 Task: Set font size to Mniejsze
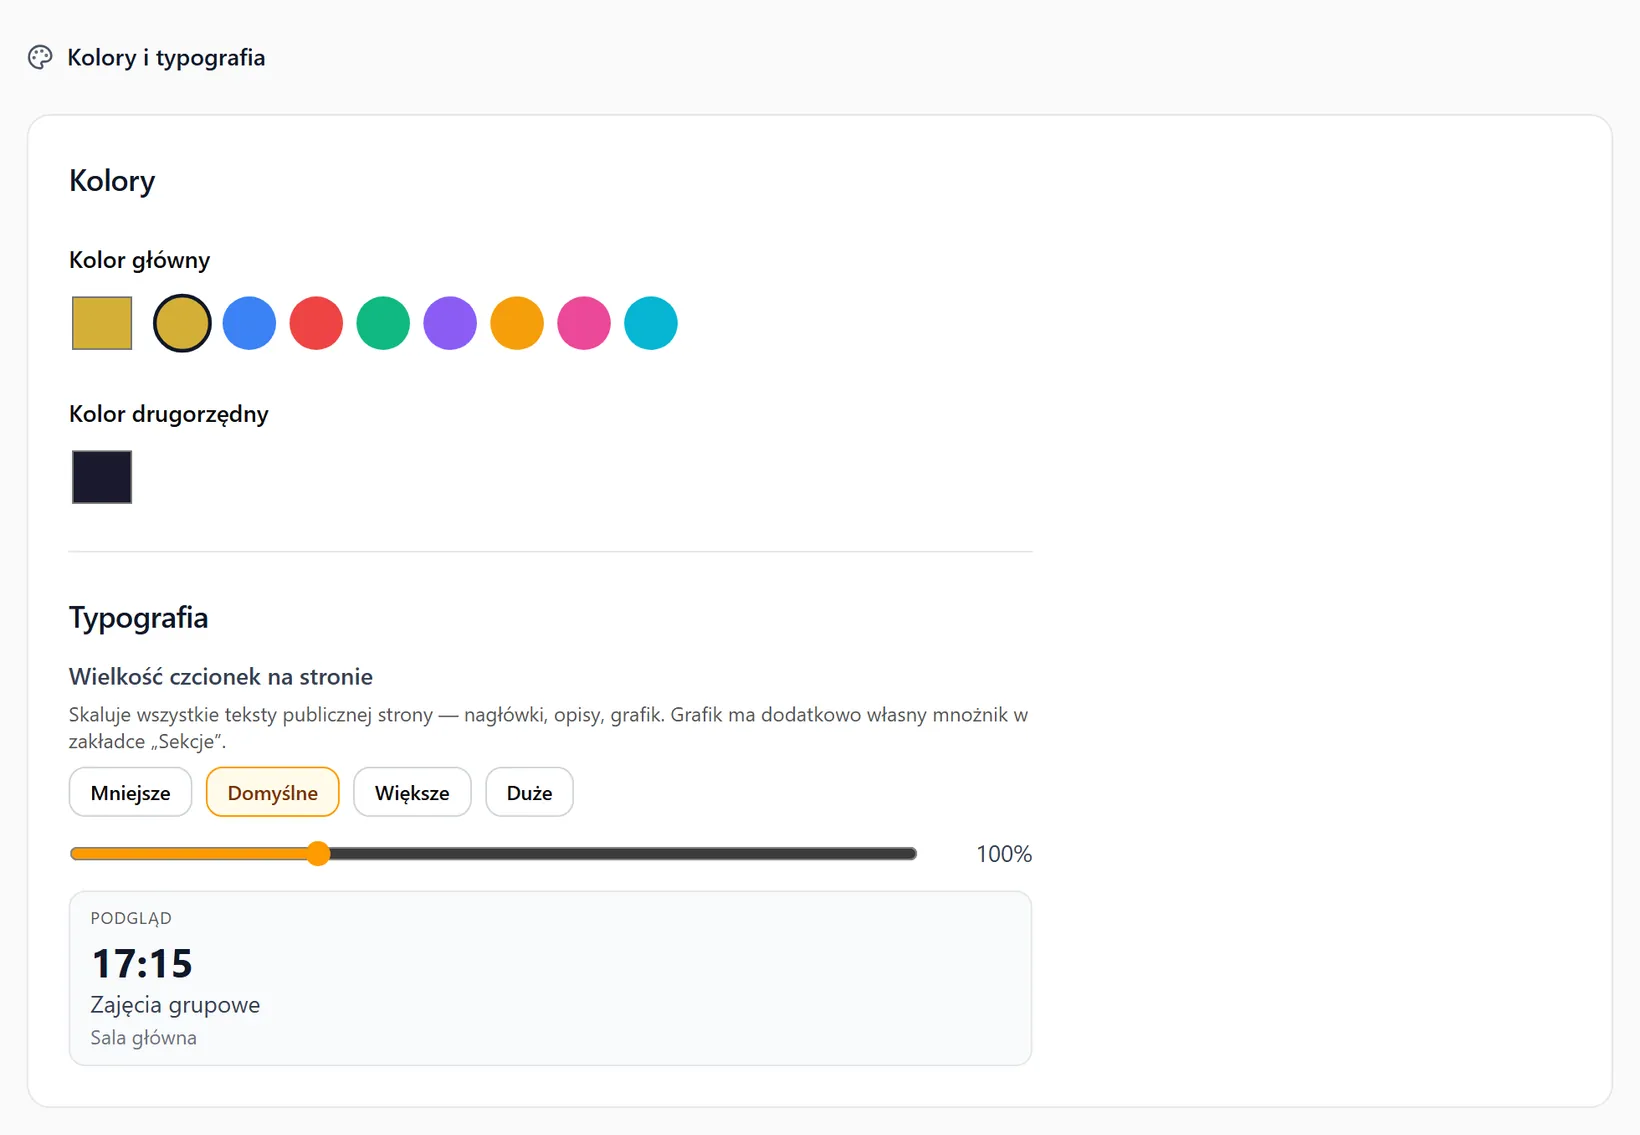point(130,792)
